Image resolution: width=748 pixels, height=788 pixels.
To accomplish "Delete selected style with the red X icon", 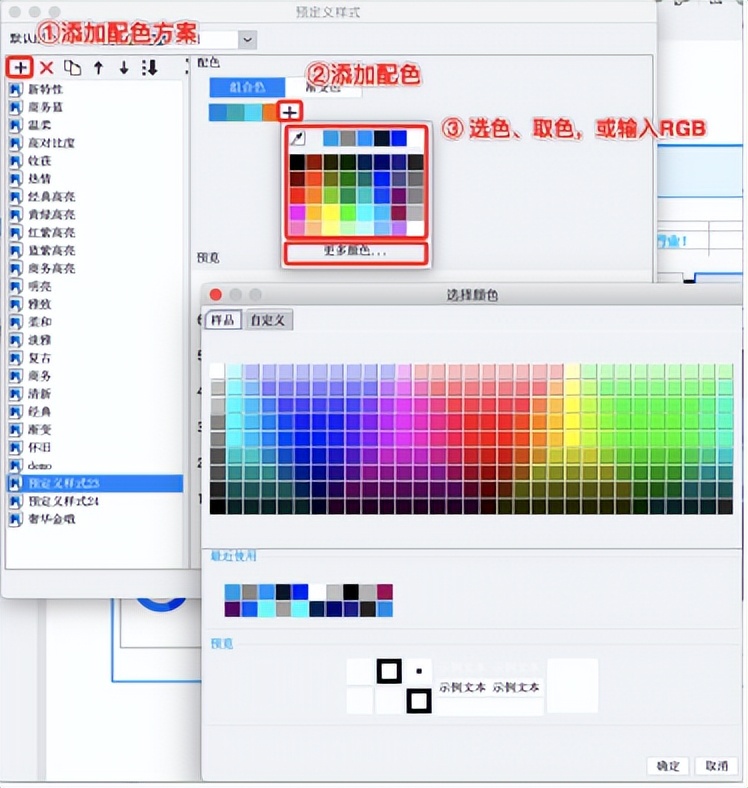I will tap(46, 67).
